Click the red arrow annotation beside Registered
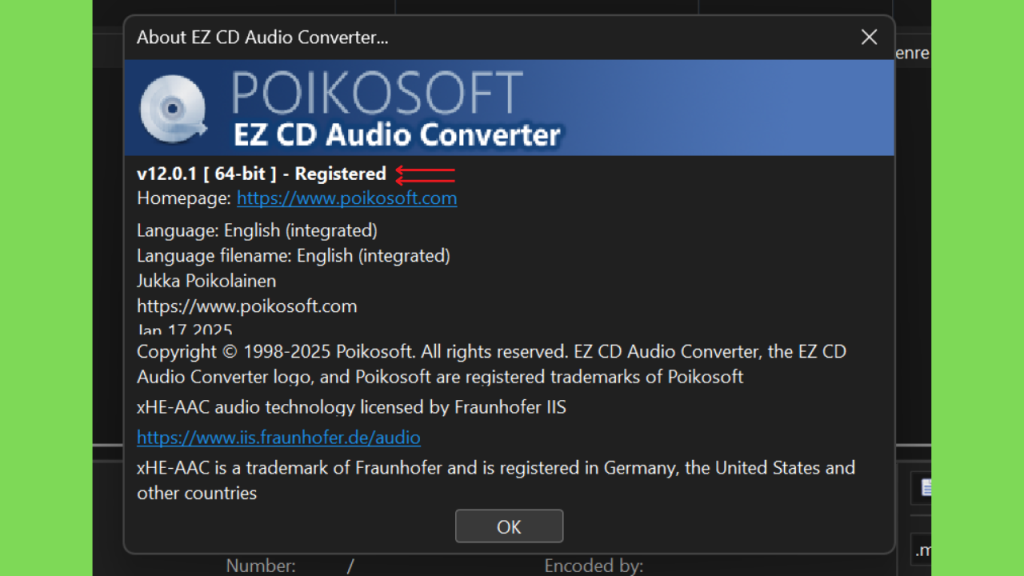 tap(425, 174)
